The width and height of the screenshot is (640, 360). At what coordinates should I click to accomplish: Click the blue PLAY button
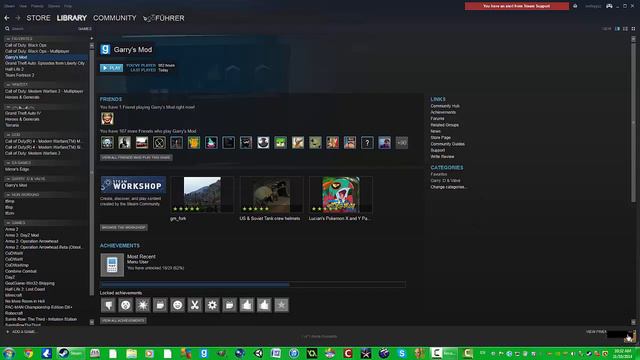point(111,68)
